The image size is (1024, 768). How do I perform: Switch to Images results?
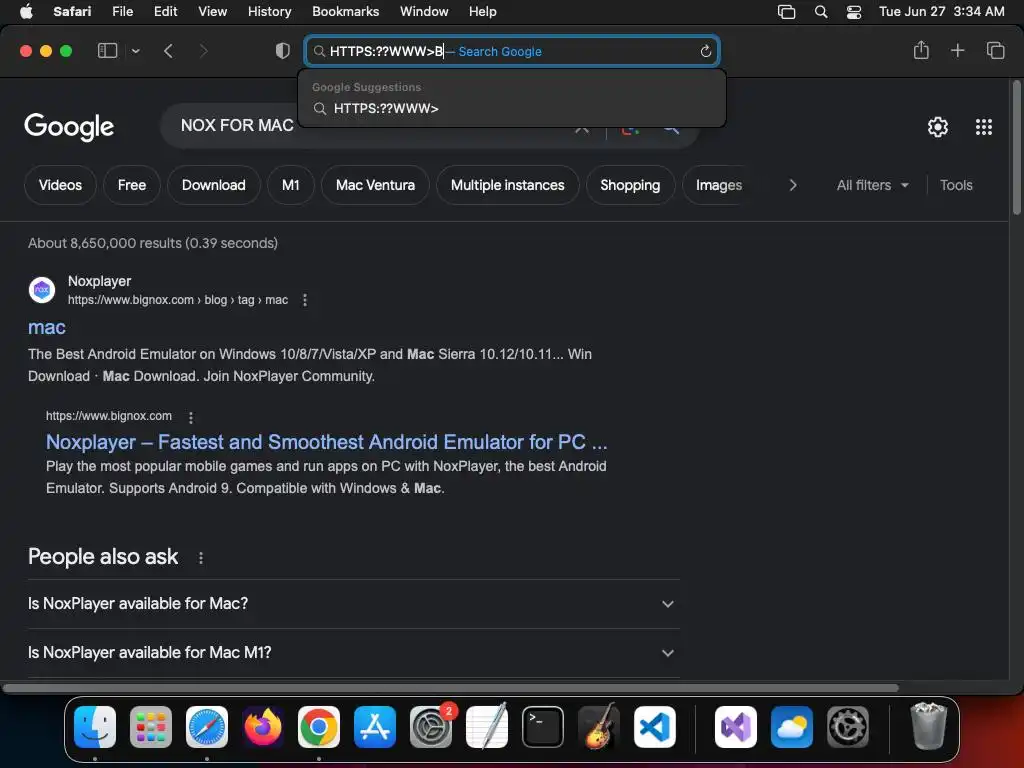(718, 185)
